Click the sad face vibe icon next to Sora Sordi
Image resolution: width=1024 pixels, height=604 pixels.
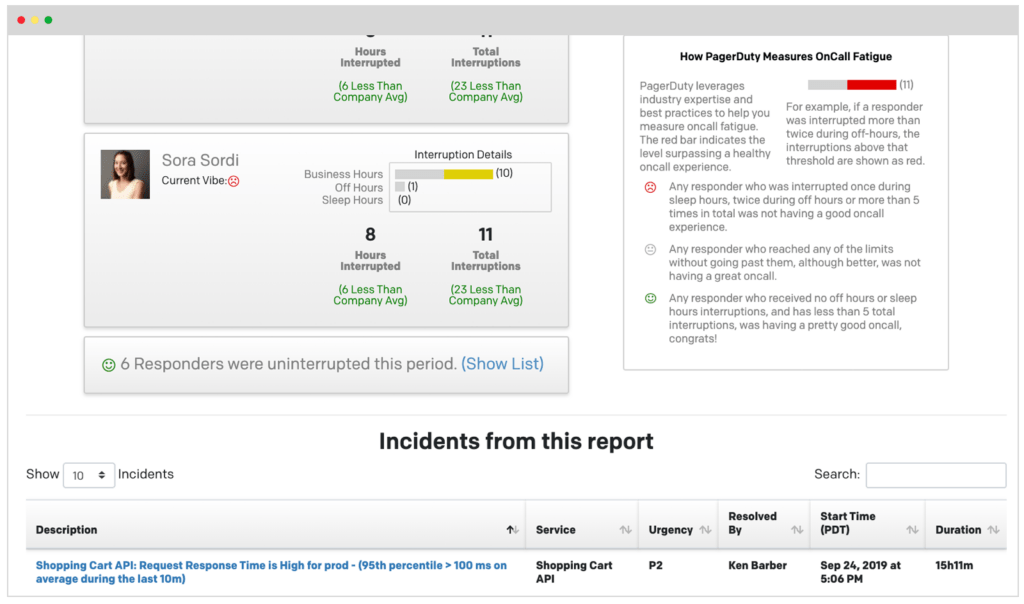tap(234, 181)
